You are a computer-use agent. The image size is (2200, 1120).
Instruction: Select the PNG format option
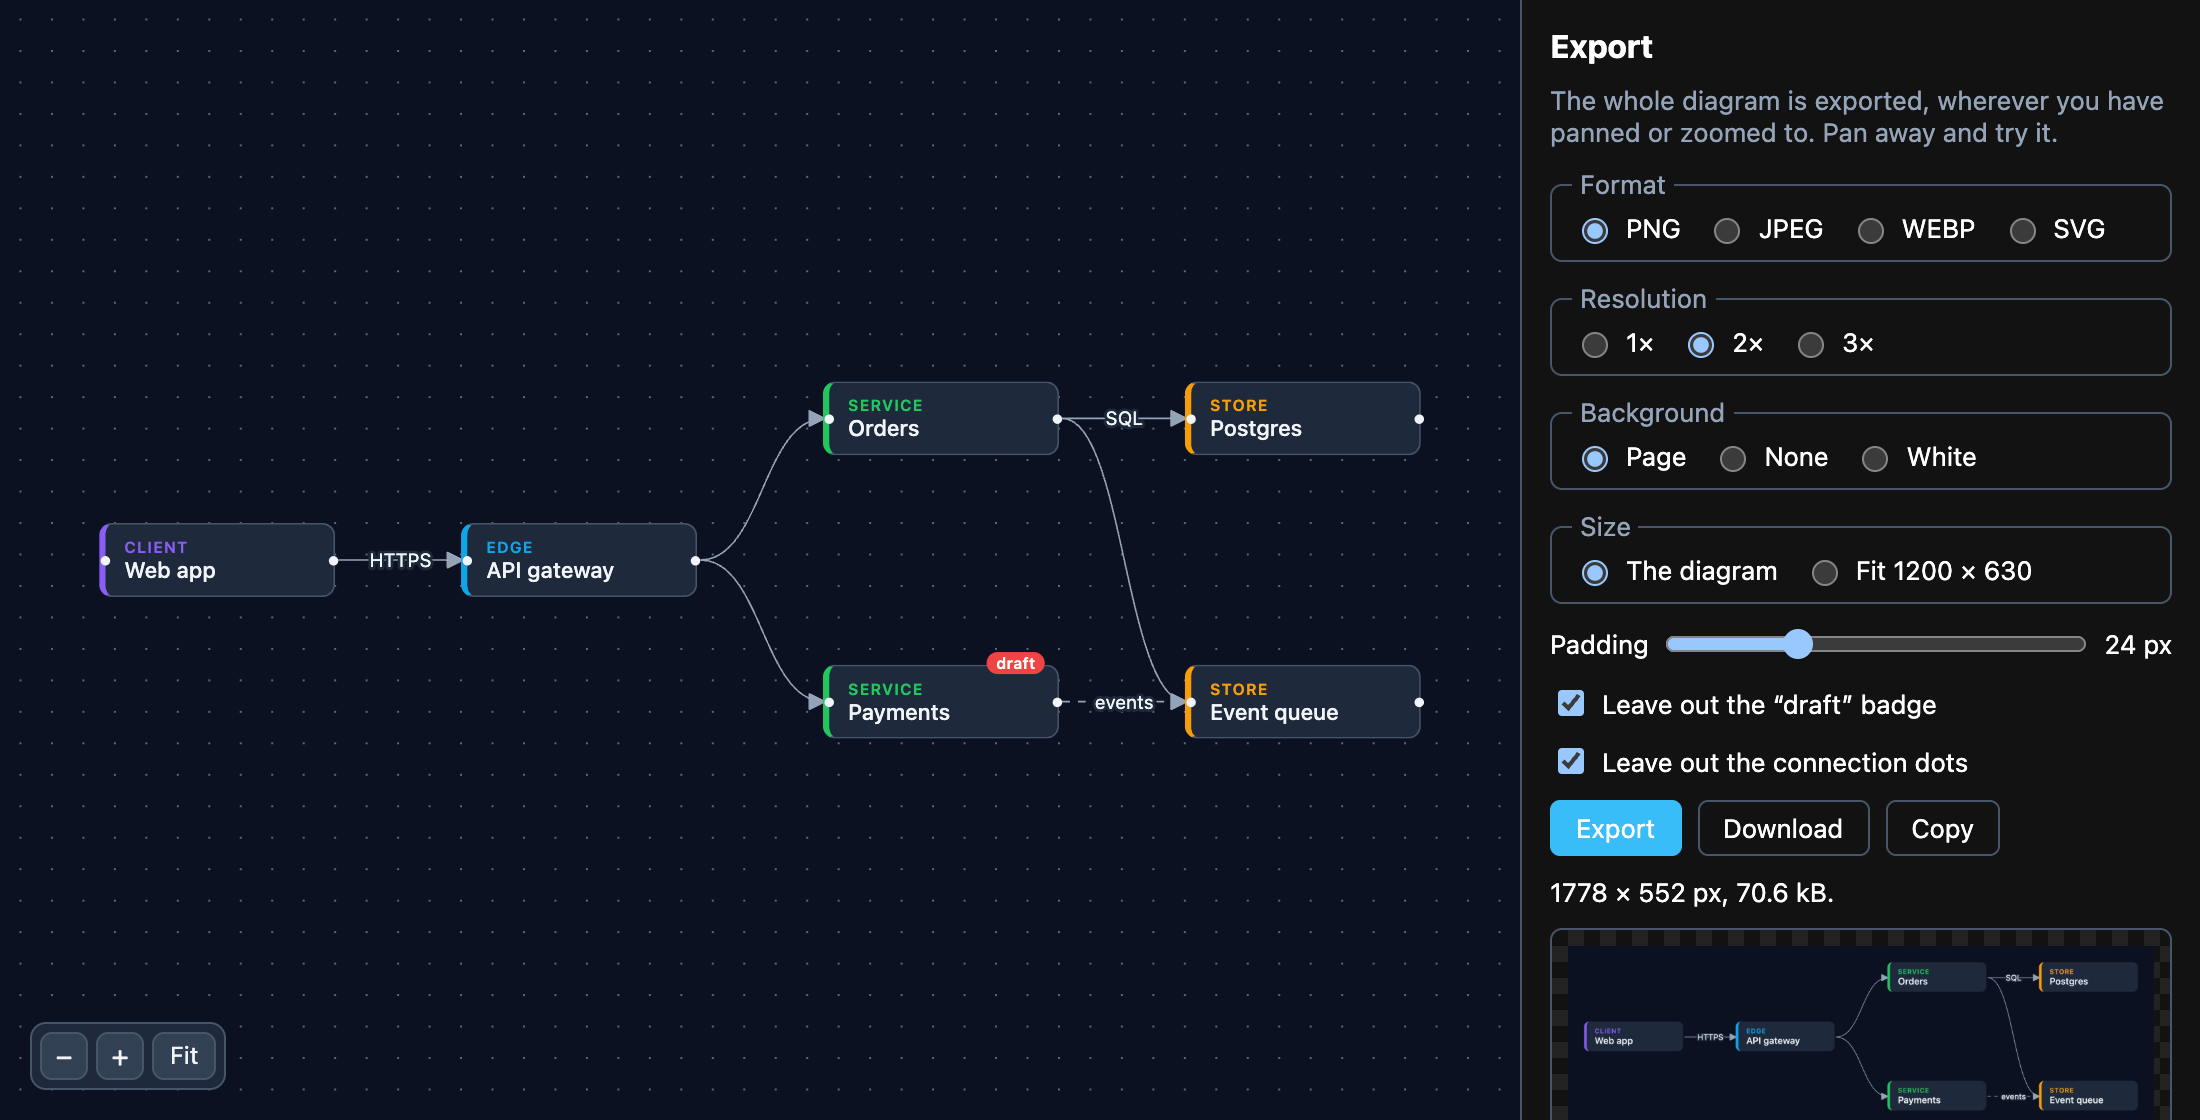1595,231
